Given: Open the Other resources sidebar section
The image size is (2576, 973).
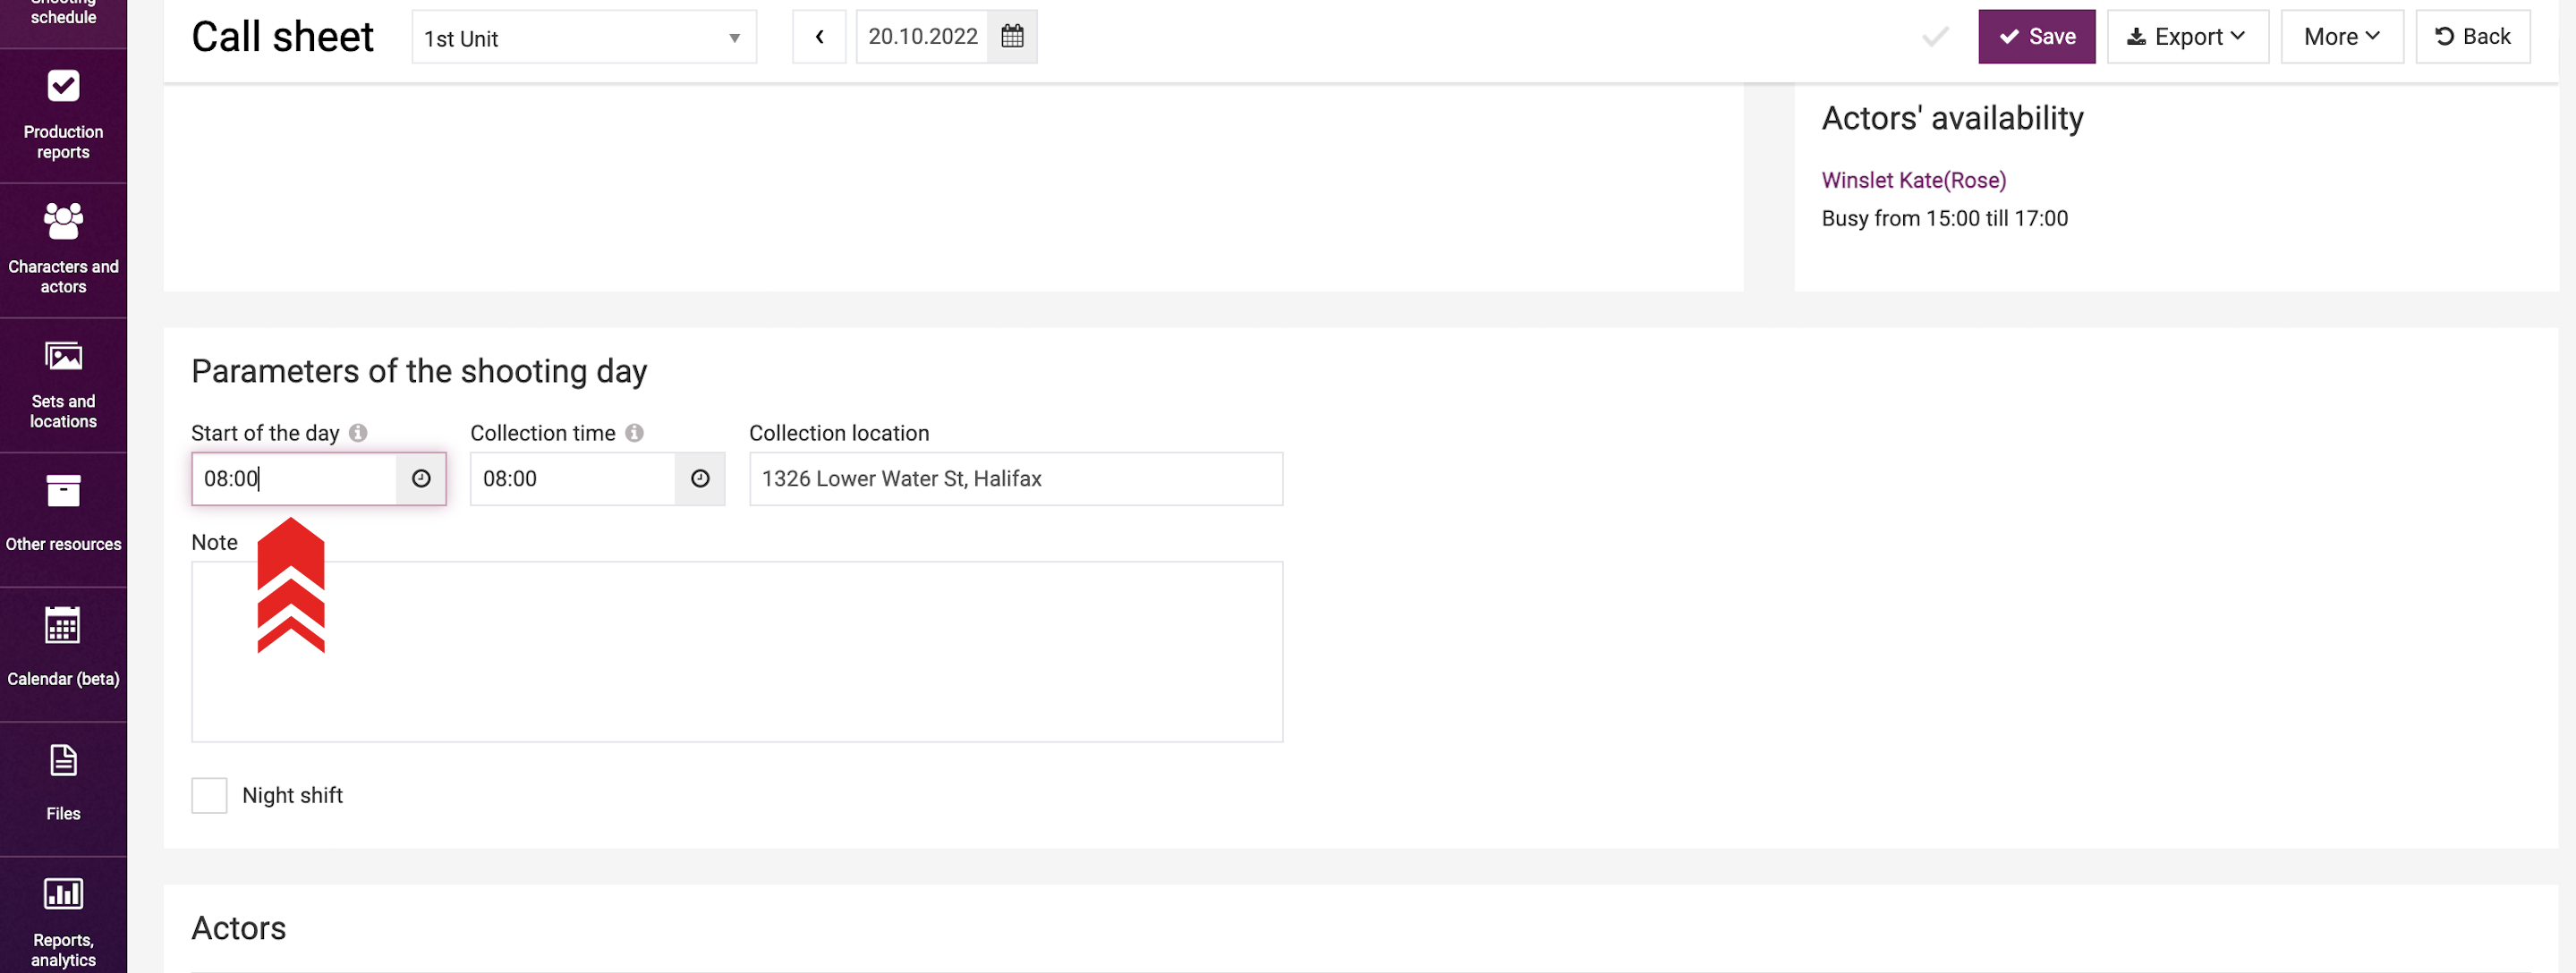Looking at the screenshot, I should click(x=63, y=519).
